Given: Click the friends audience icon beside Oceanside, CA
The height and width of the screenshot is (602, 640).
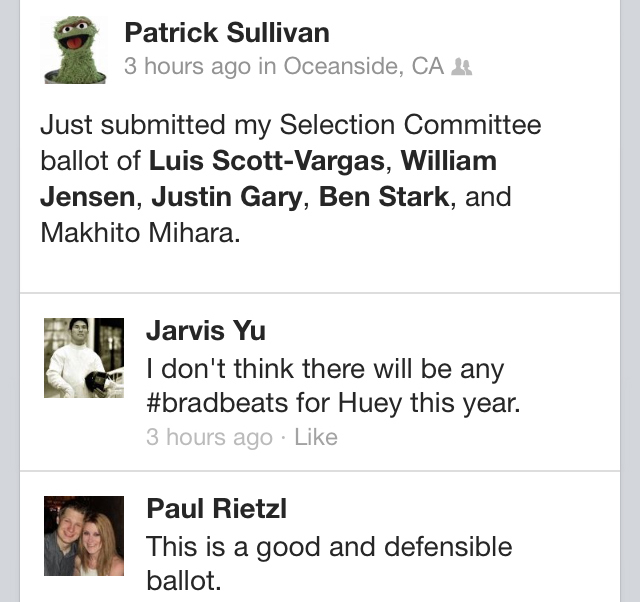Looking at the screenshot, I should point(461,67).
